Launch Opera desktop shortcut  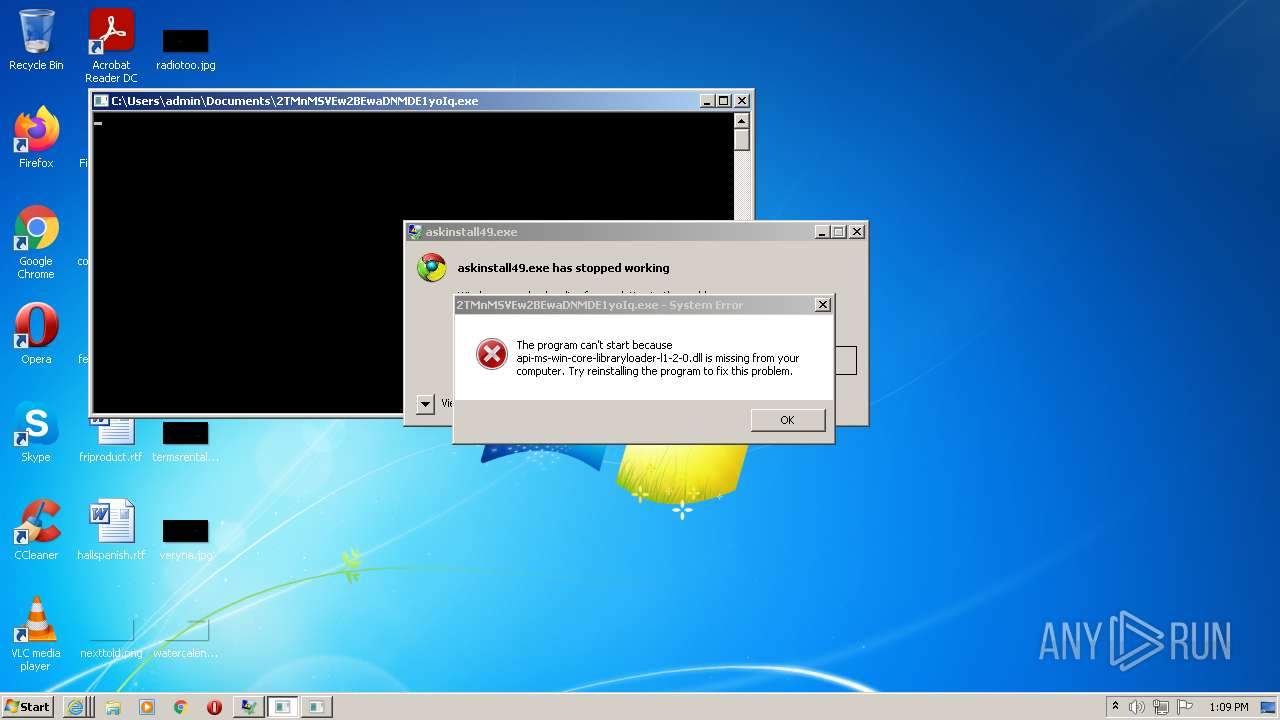coord(36,334)
